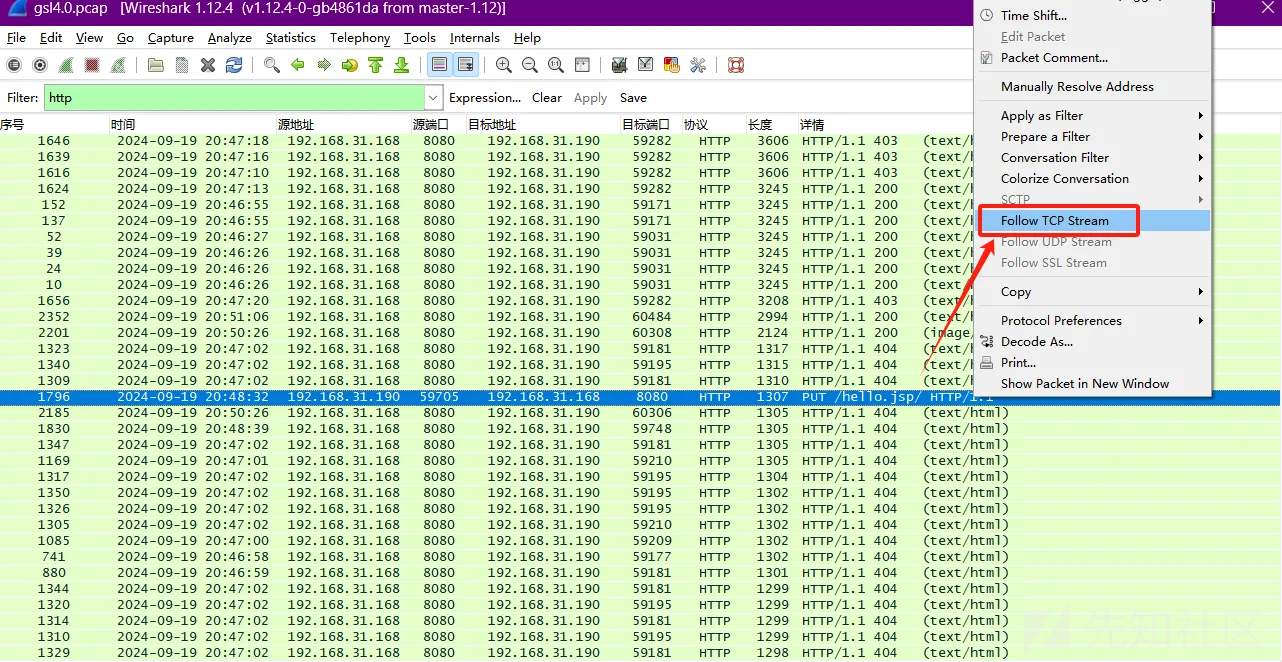The width and height of the screenshot is (1282, 662).
Task: Select packet row number 1646
Action: (640, 141)
